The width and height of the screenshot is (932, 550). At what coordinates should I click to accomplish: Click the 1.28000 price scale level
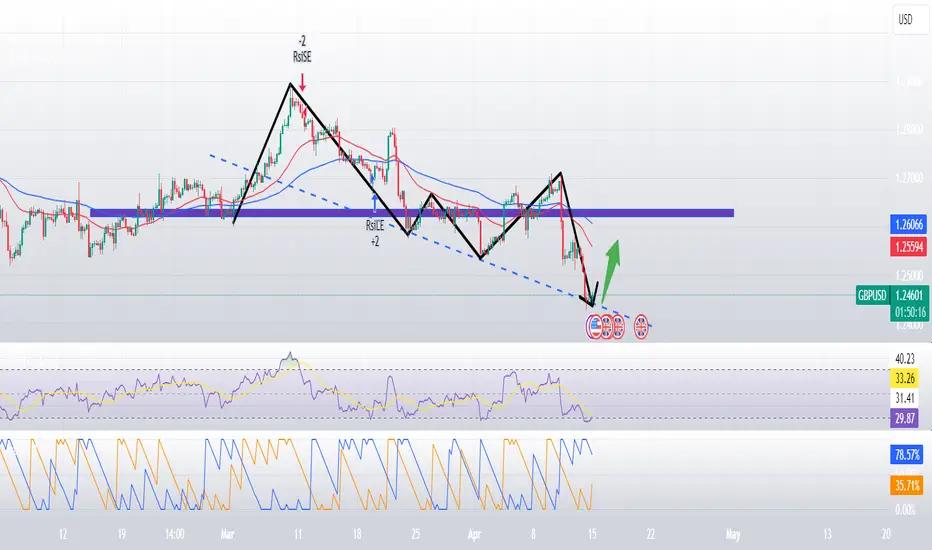[909, 130]
